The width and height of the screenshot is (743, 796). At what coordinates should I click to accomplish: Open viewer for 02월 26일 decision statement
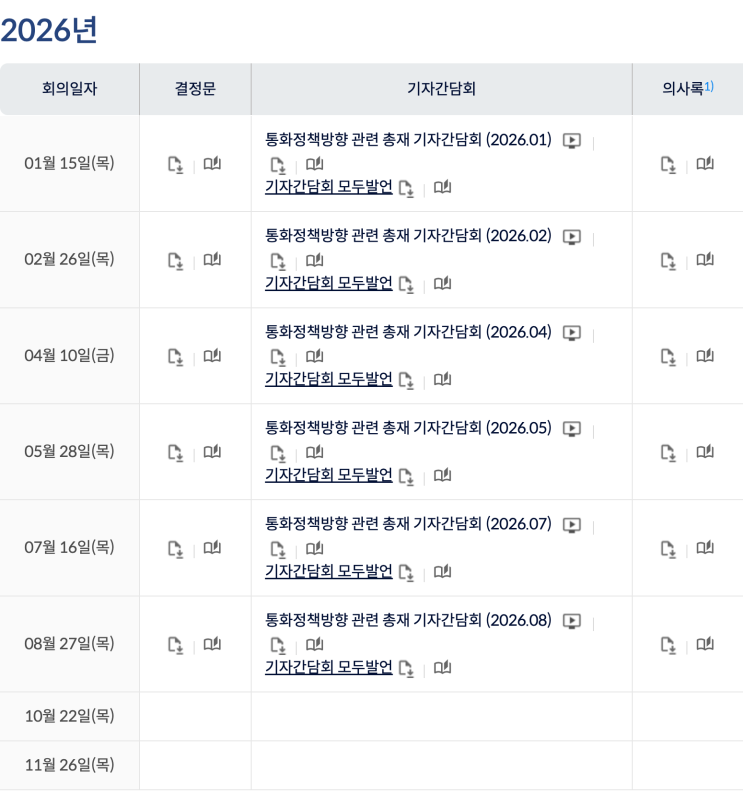[212, 260]
